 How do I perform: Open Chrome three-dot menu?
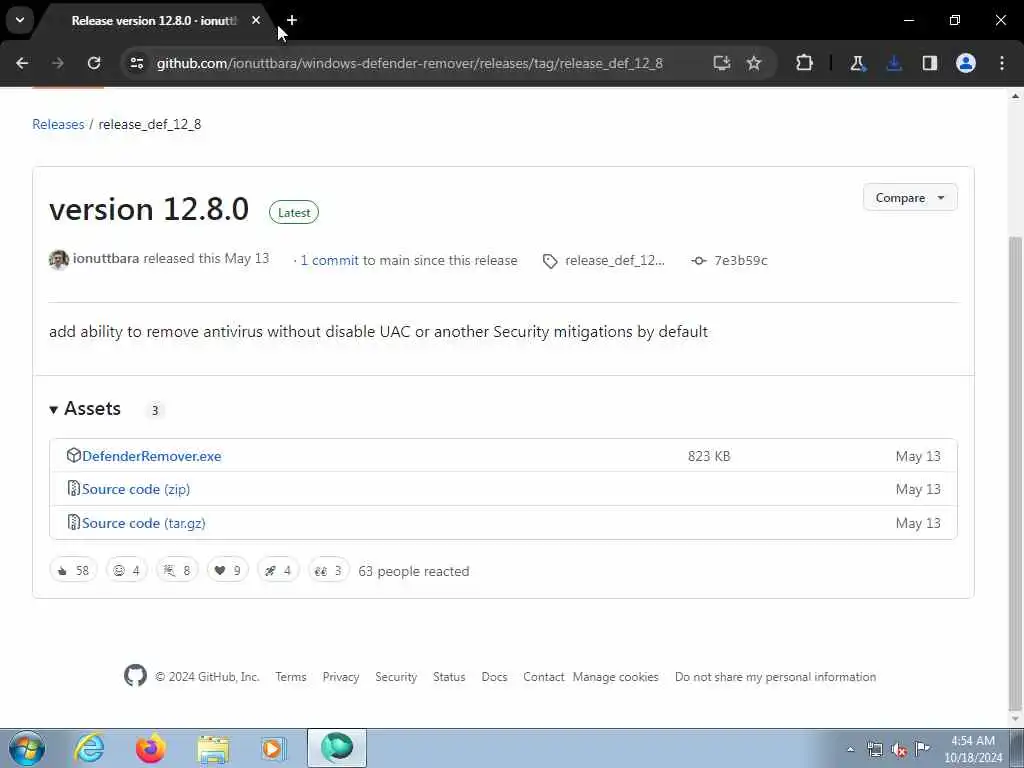tap(1002, 63)
